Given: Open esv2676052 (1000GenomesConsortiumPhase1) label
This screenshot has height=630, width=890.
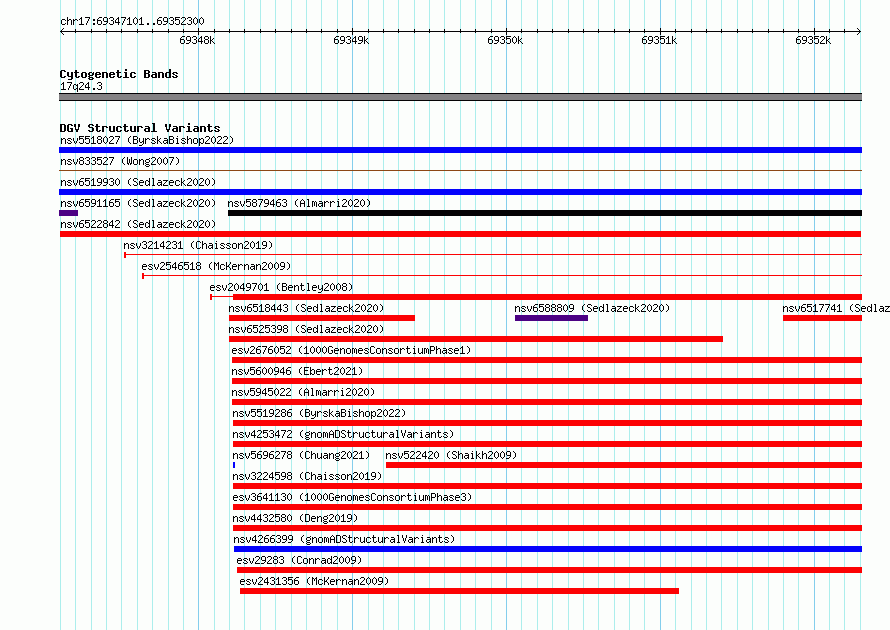Looking at the screenshot, I should coord(351,350).
